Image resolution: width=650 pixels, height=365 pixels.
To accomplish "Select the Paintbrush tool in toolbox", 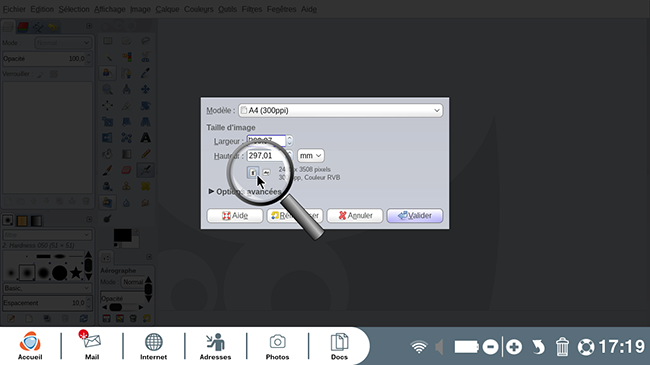I will tap(107, 170).
